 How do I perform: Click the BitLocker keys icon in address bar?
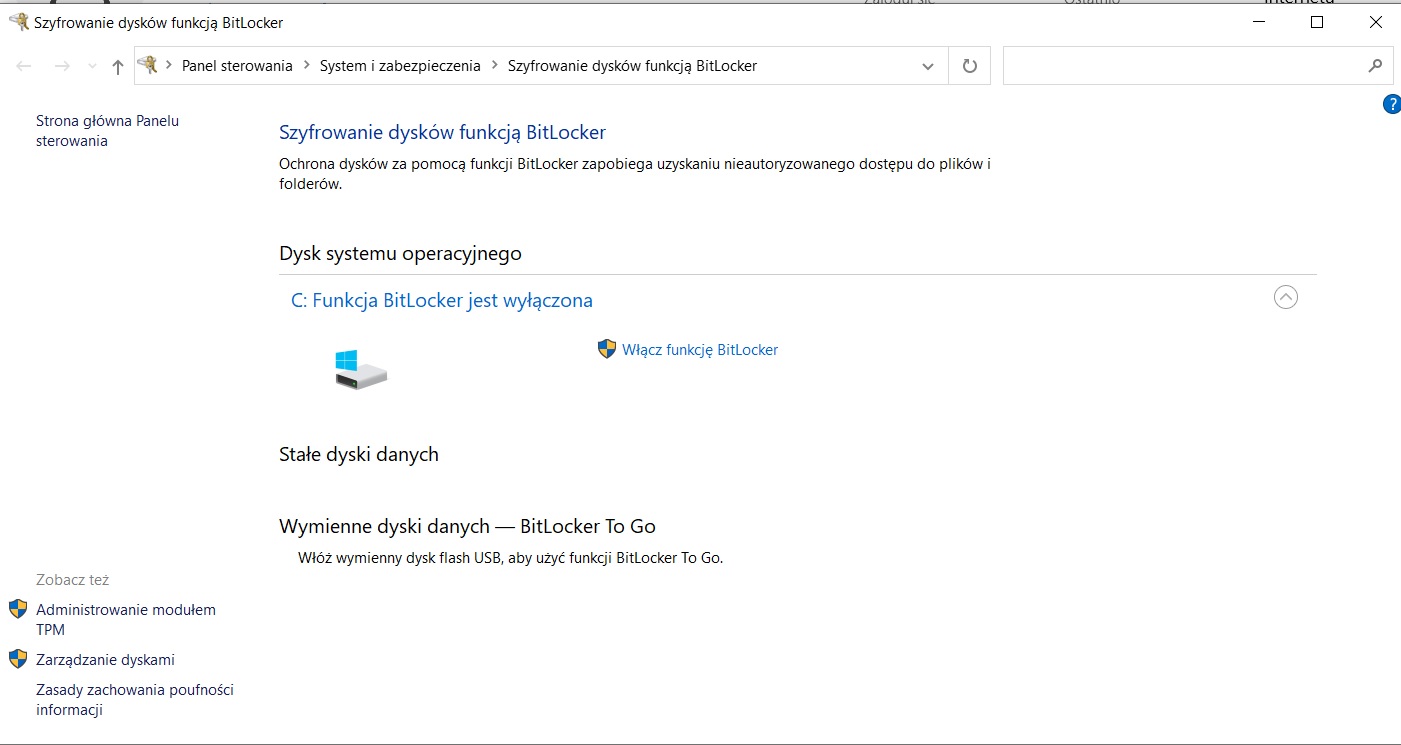point(148,65)
